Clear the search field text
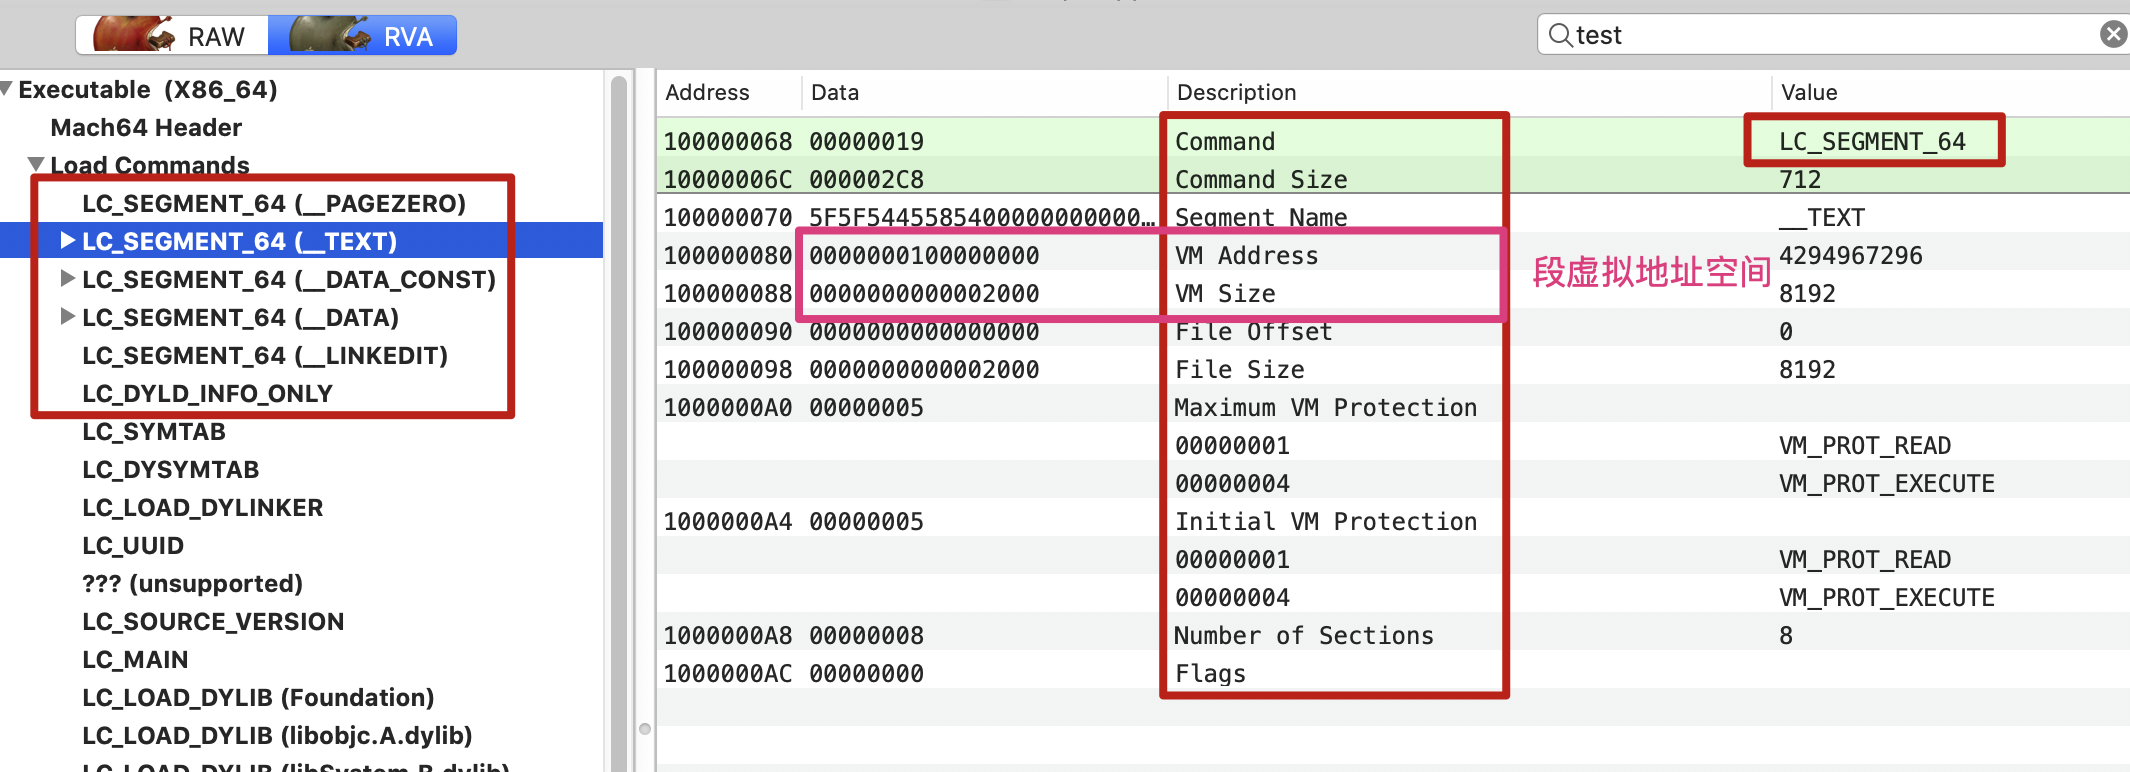 tap(2113, 35)
